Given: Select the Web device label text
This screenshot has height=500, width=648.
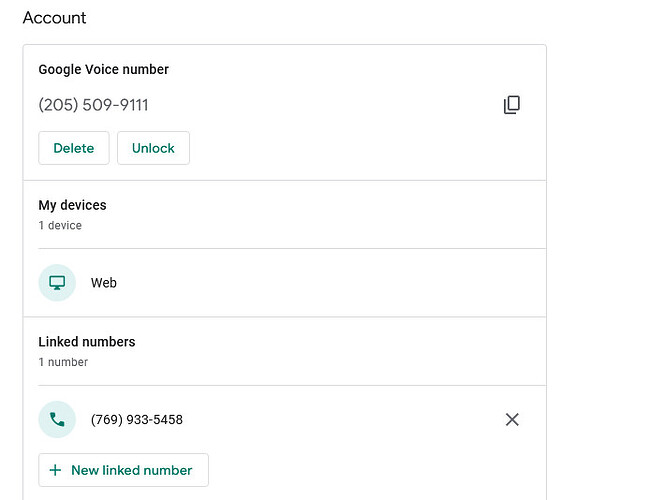Looking at the screenshot, I should [104, 283].
